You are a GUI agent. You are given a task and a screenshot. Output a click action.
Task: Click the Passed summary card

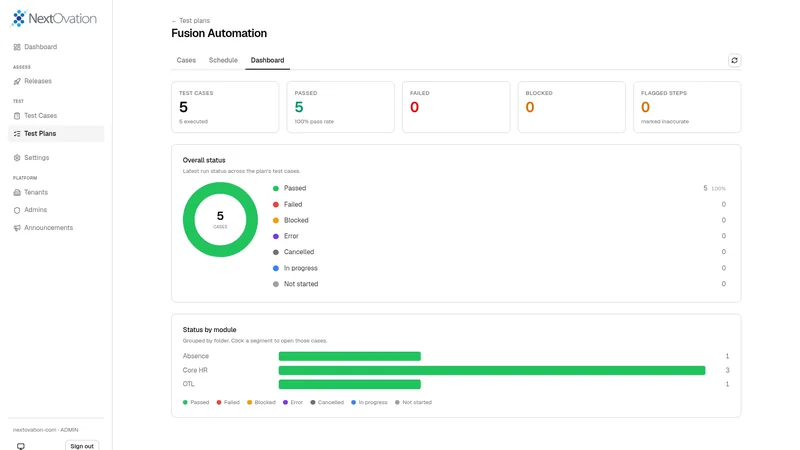[x=340, y=107]
